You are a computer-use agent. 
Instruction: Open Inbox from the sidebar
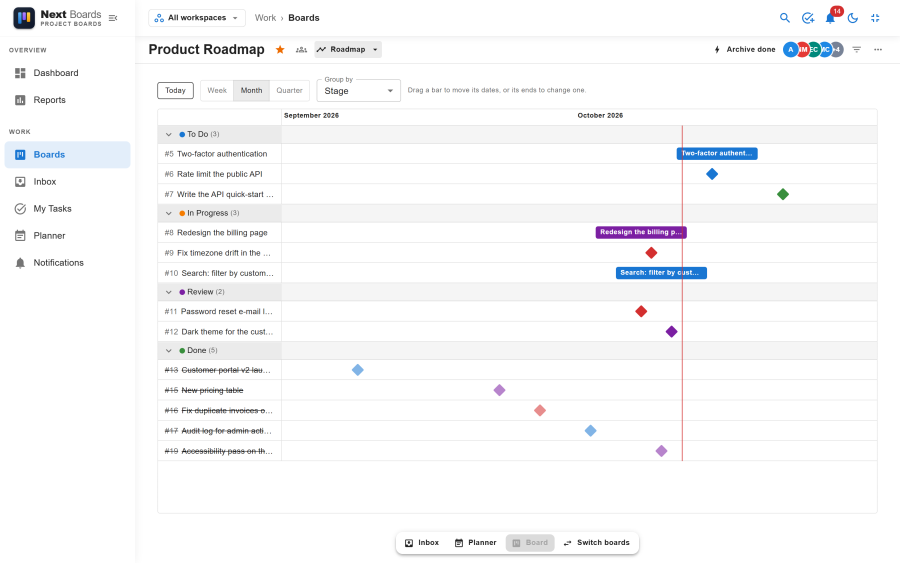[68, 181]
